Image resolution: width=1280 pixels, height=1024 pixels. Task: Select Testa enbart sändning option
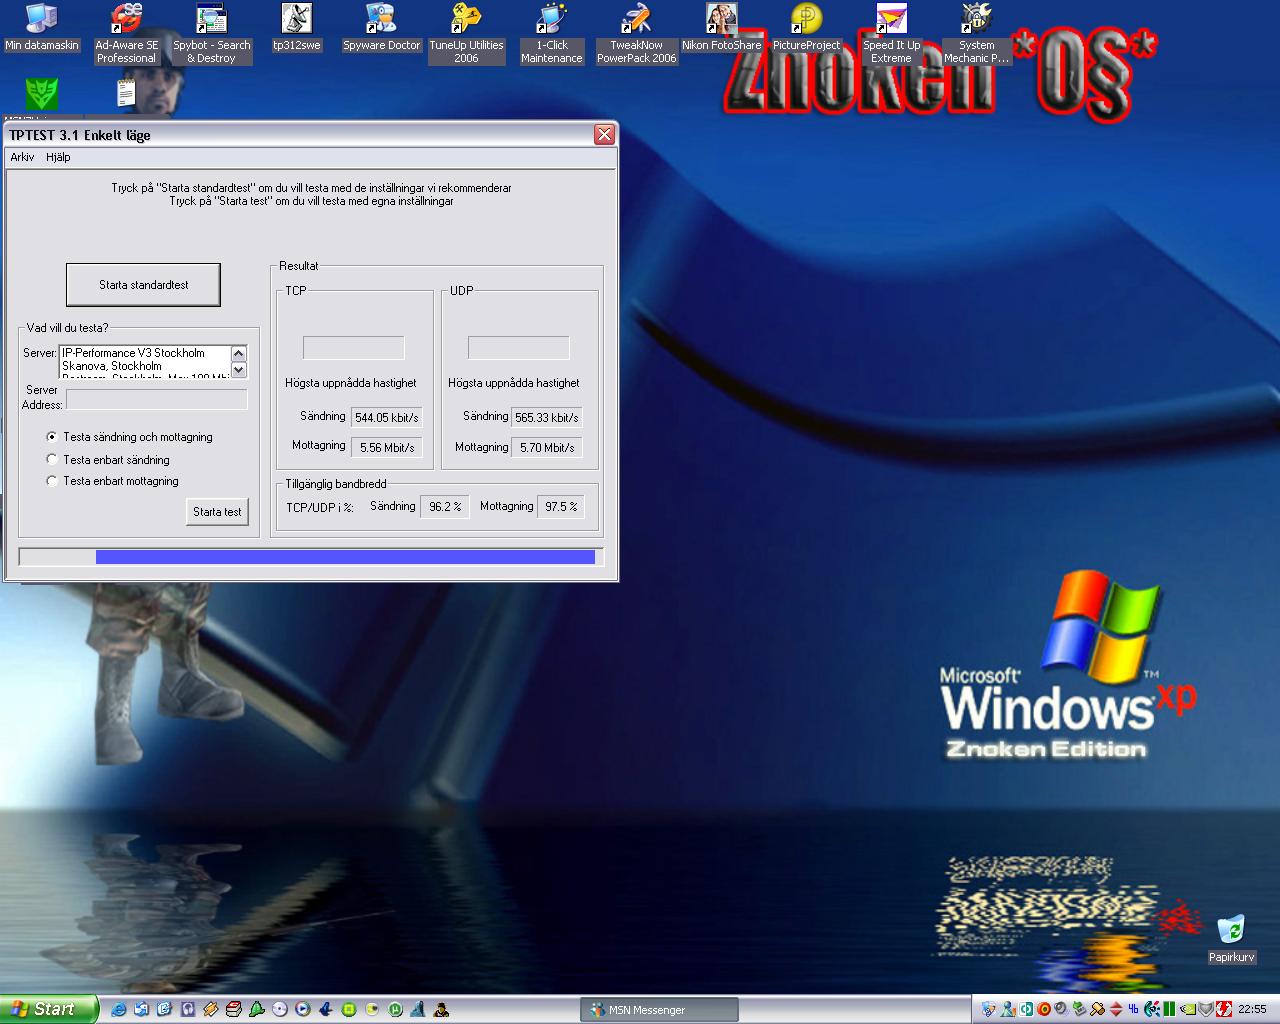[x=108, y=460]
